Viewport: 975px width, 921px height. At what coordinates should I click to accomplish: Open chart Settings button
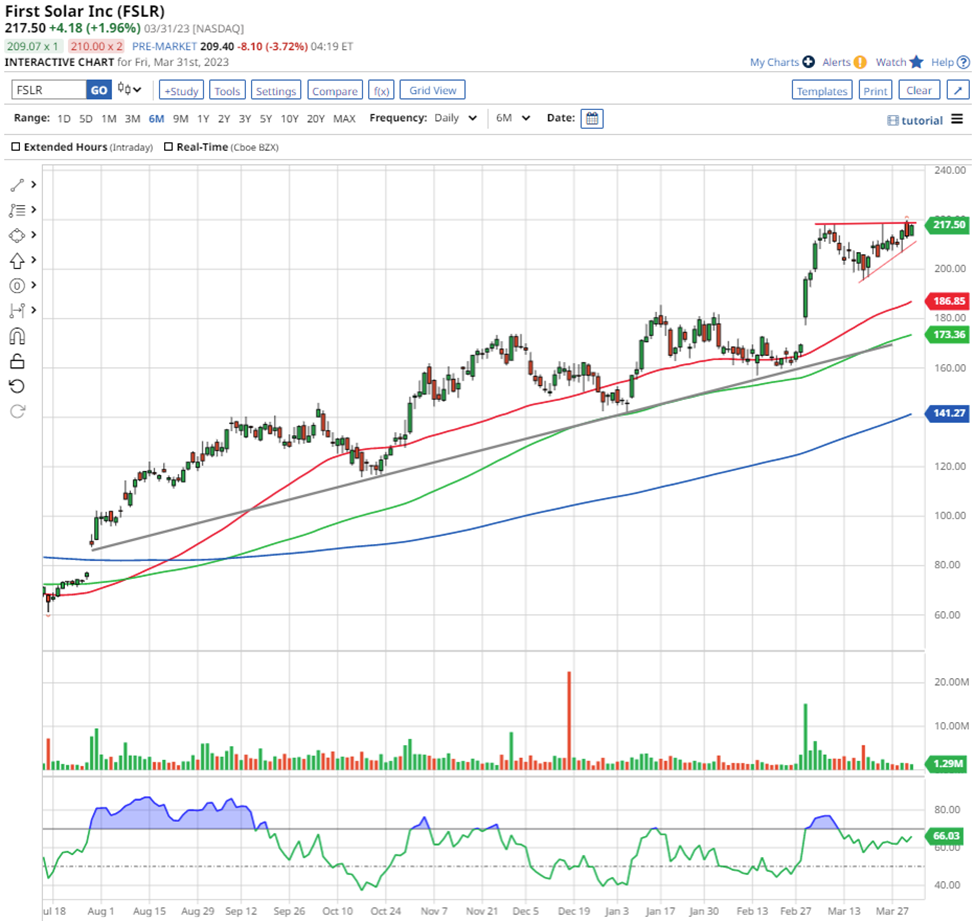point(275,90)
